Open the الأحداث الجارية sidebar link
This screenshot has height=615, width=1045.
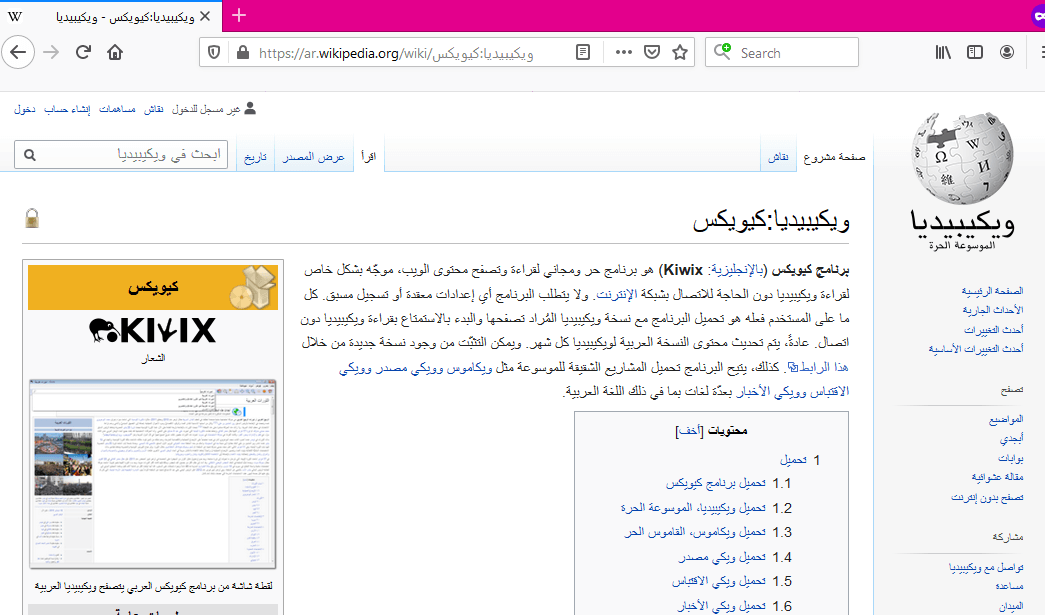[993, 310]
